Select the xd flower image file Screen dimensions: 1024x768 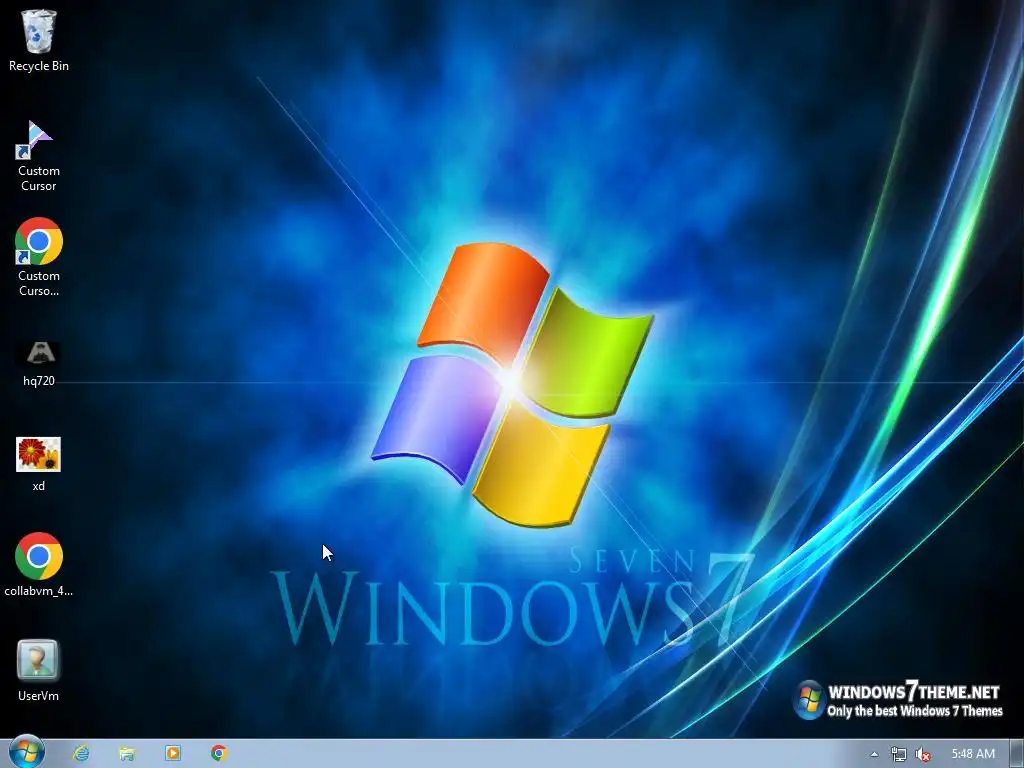(39, 464)
